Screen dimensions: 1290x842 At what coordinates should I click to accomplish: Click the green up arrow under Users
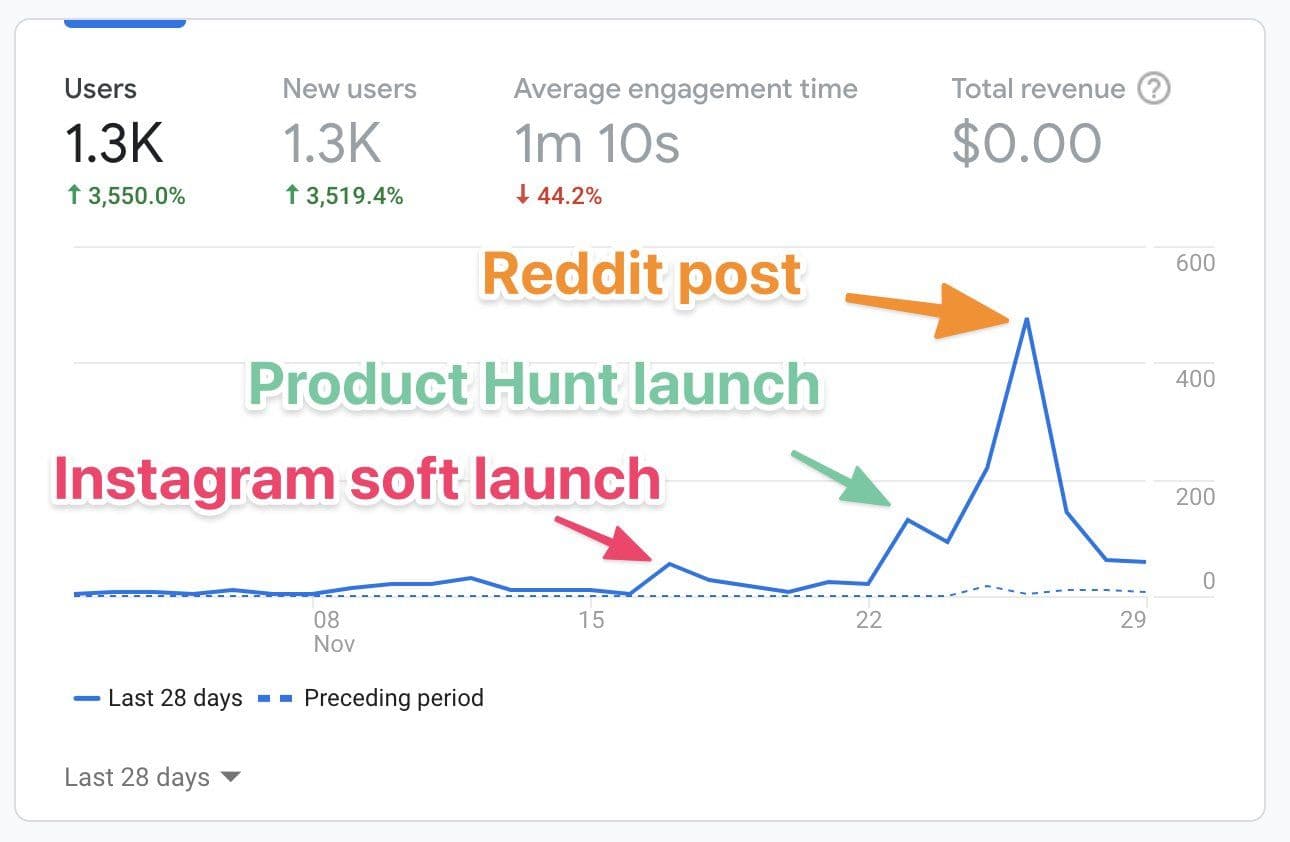73,196
